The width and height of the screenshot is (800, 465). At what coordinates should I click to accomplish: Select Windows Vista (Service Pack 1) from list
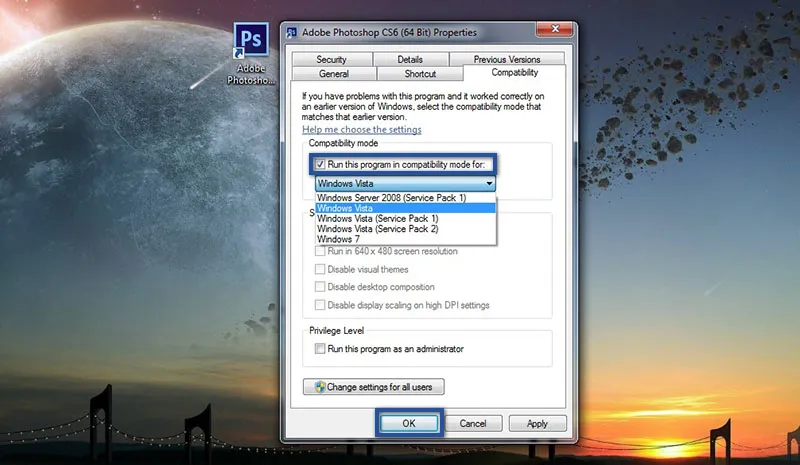coord(377,219)
